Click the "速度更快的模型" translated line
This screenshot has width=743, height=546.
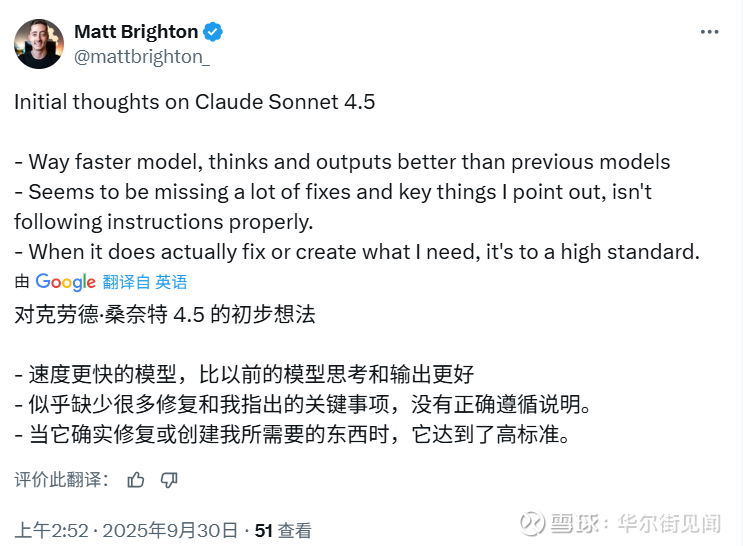(x=243, y=374)
